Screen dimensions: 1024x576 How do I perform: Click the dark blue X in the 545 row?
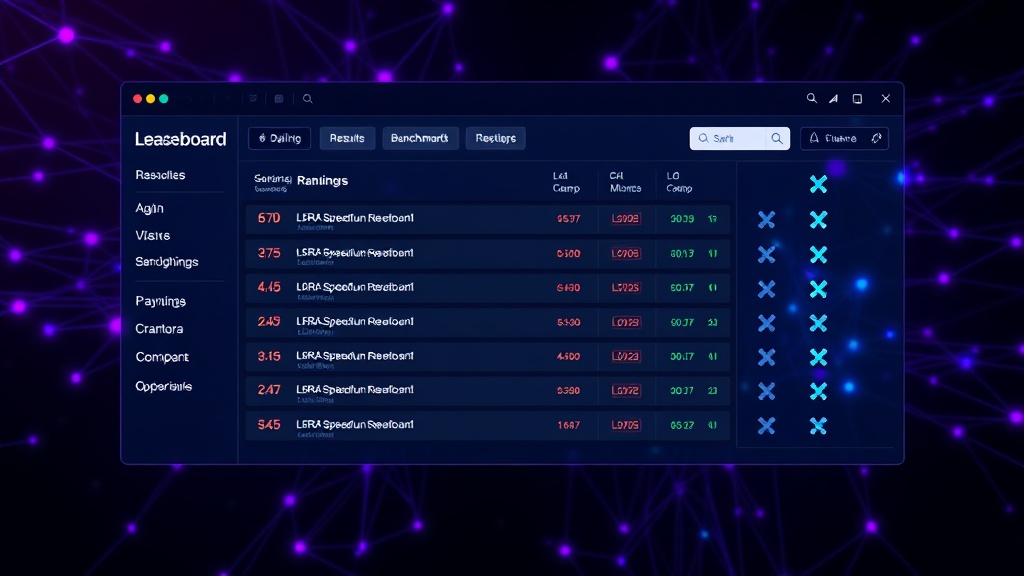[x=766, y=426]
